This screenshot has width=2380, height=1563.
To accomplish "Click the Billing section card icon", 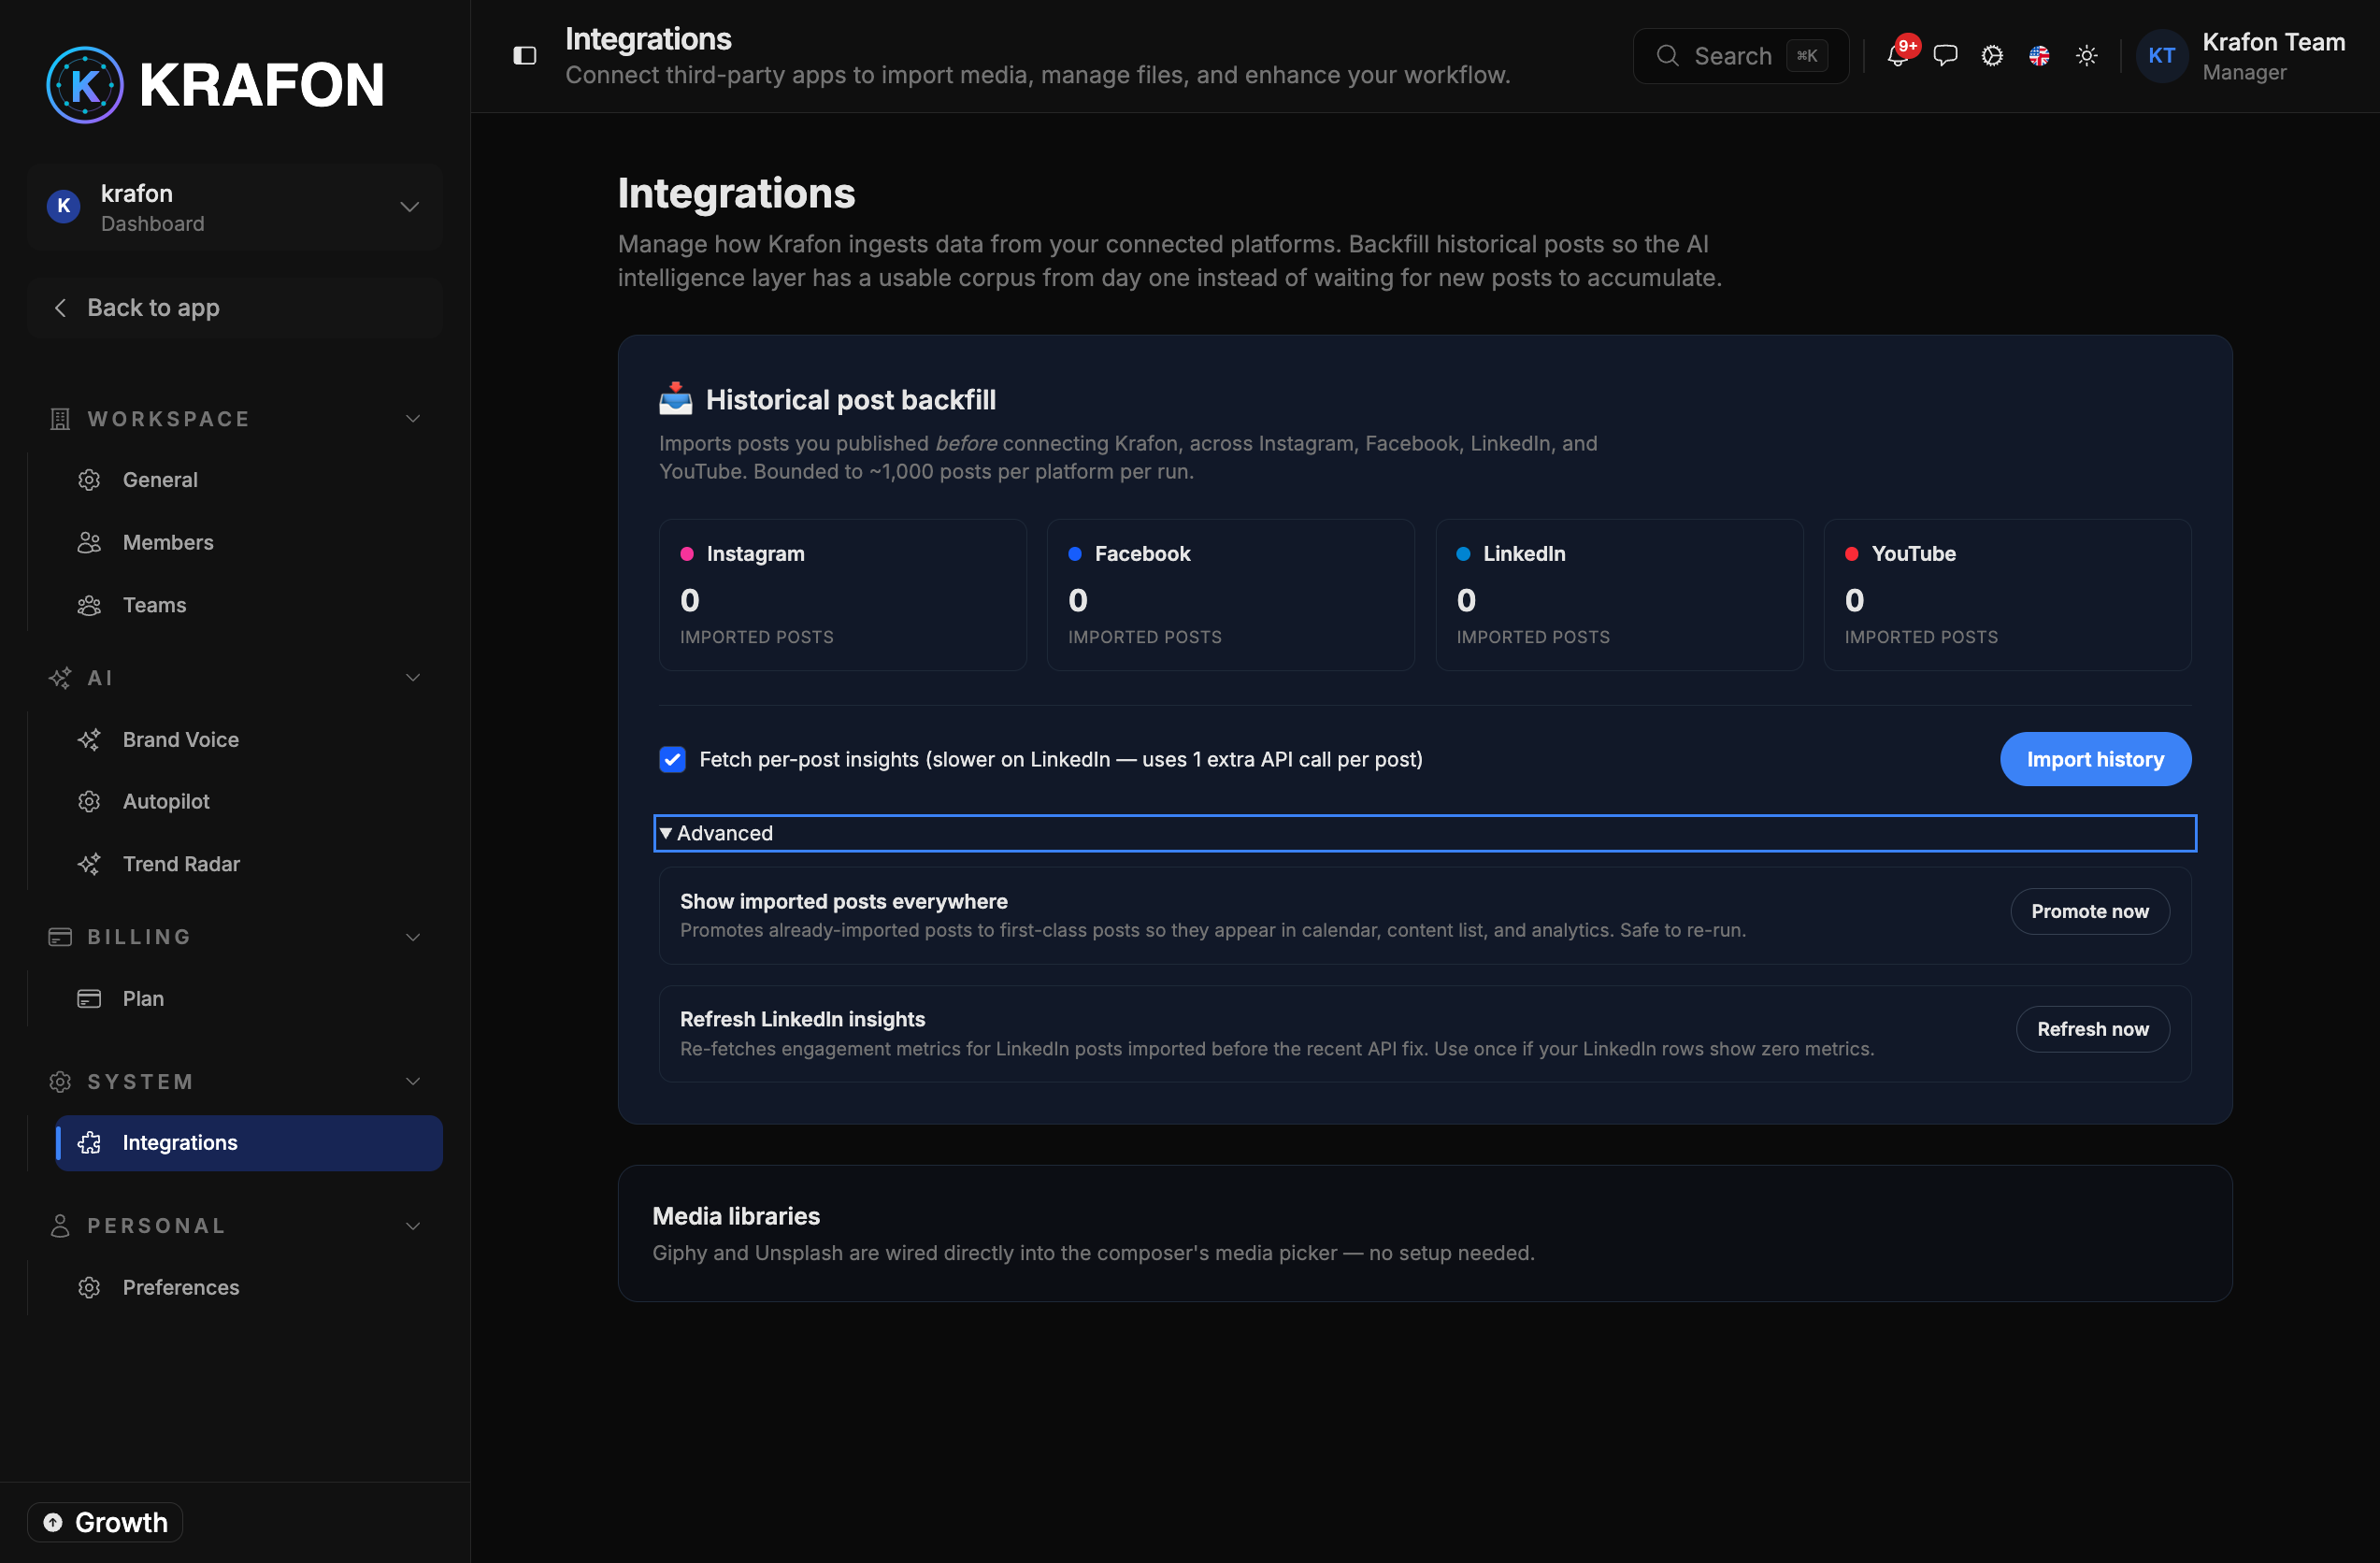I will 60,937.
